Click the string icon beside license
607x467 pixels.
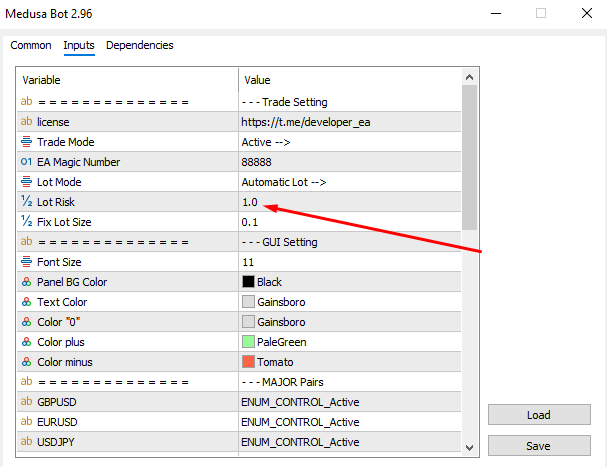pyautogui.click(x=26, y=122)
